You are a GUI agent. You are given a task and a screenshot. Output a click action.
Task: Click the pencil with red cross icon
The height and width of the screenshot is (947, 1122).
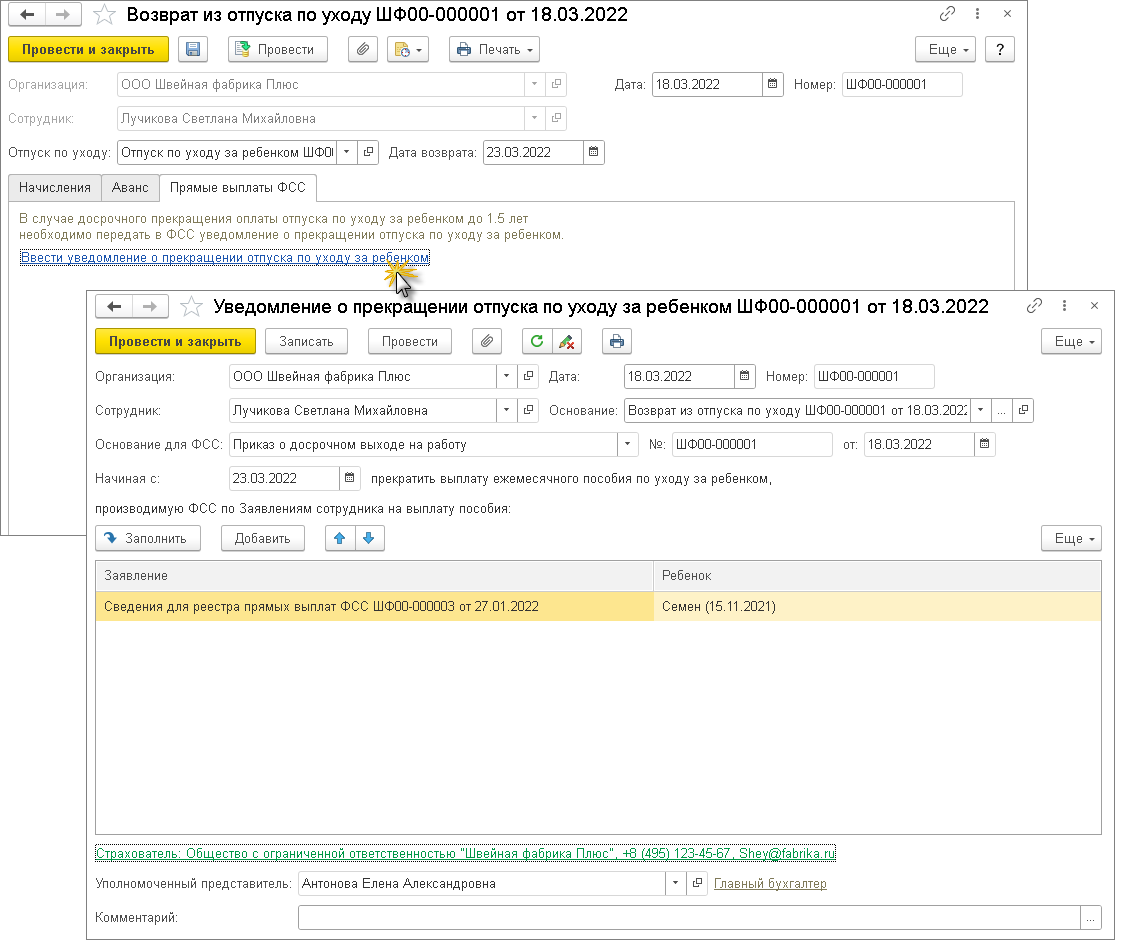click(566, 341)
